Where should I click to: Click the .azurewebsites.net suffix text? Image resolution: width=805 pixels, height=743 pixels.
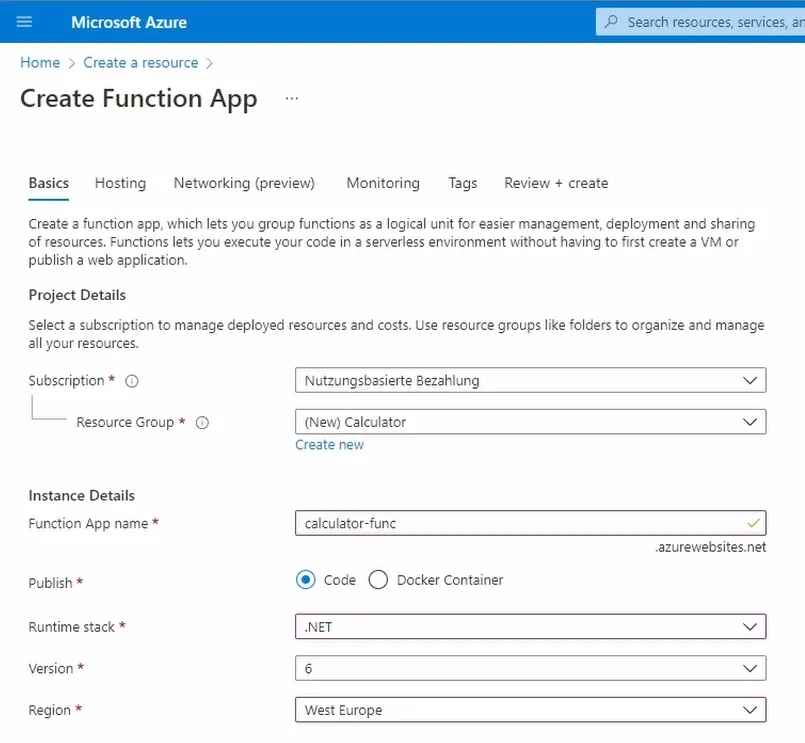pyautogui.click(x=711, y=547)
